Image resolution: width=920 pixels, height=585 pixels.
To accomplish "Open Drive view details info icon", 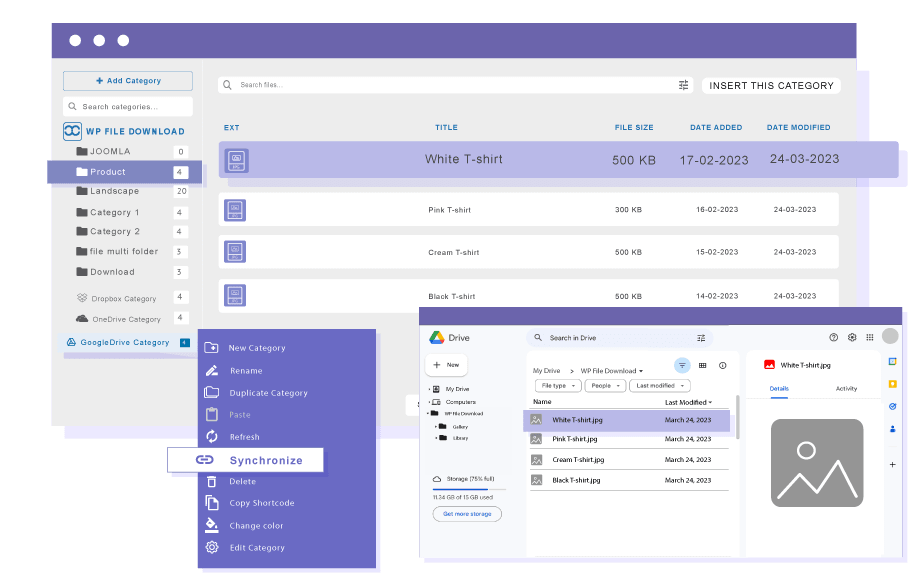I will pos(723,366).
